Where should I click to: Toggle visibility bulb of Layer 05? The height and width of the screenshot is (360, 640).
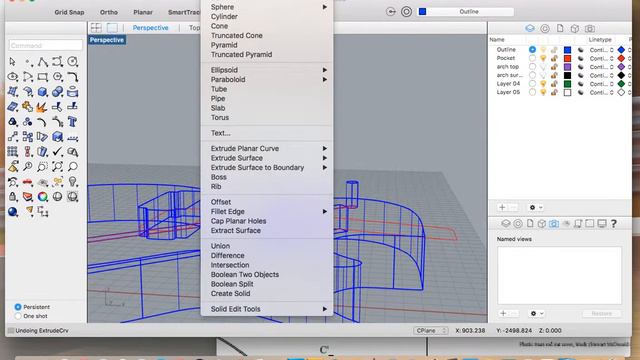[x=543, y=92]
